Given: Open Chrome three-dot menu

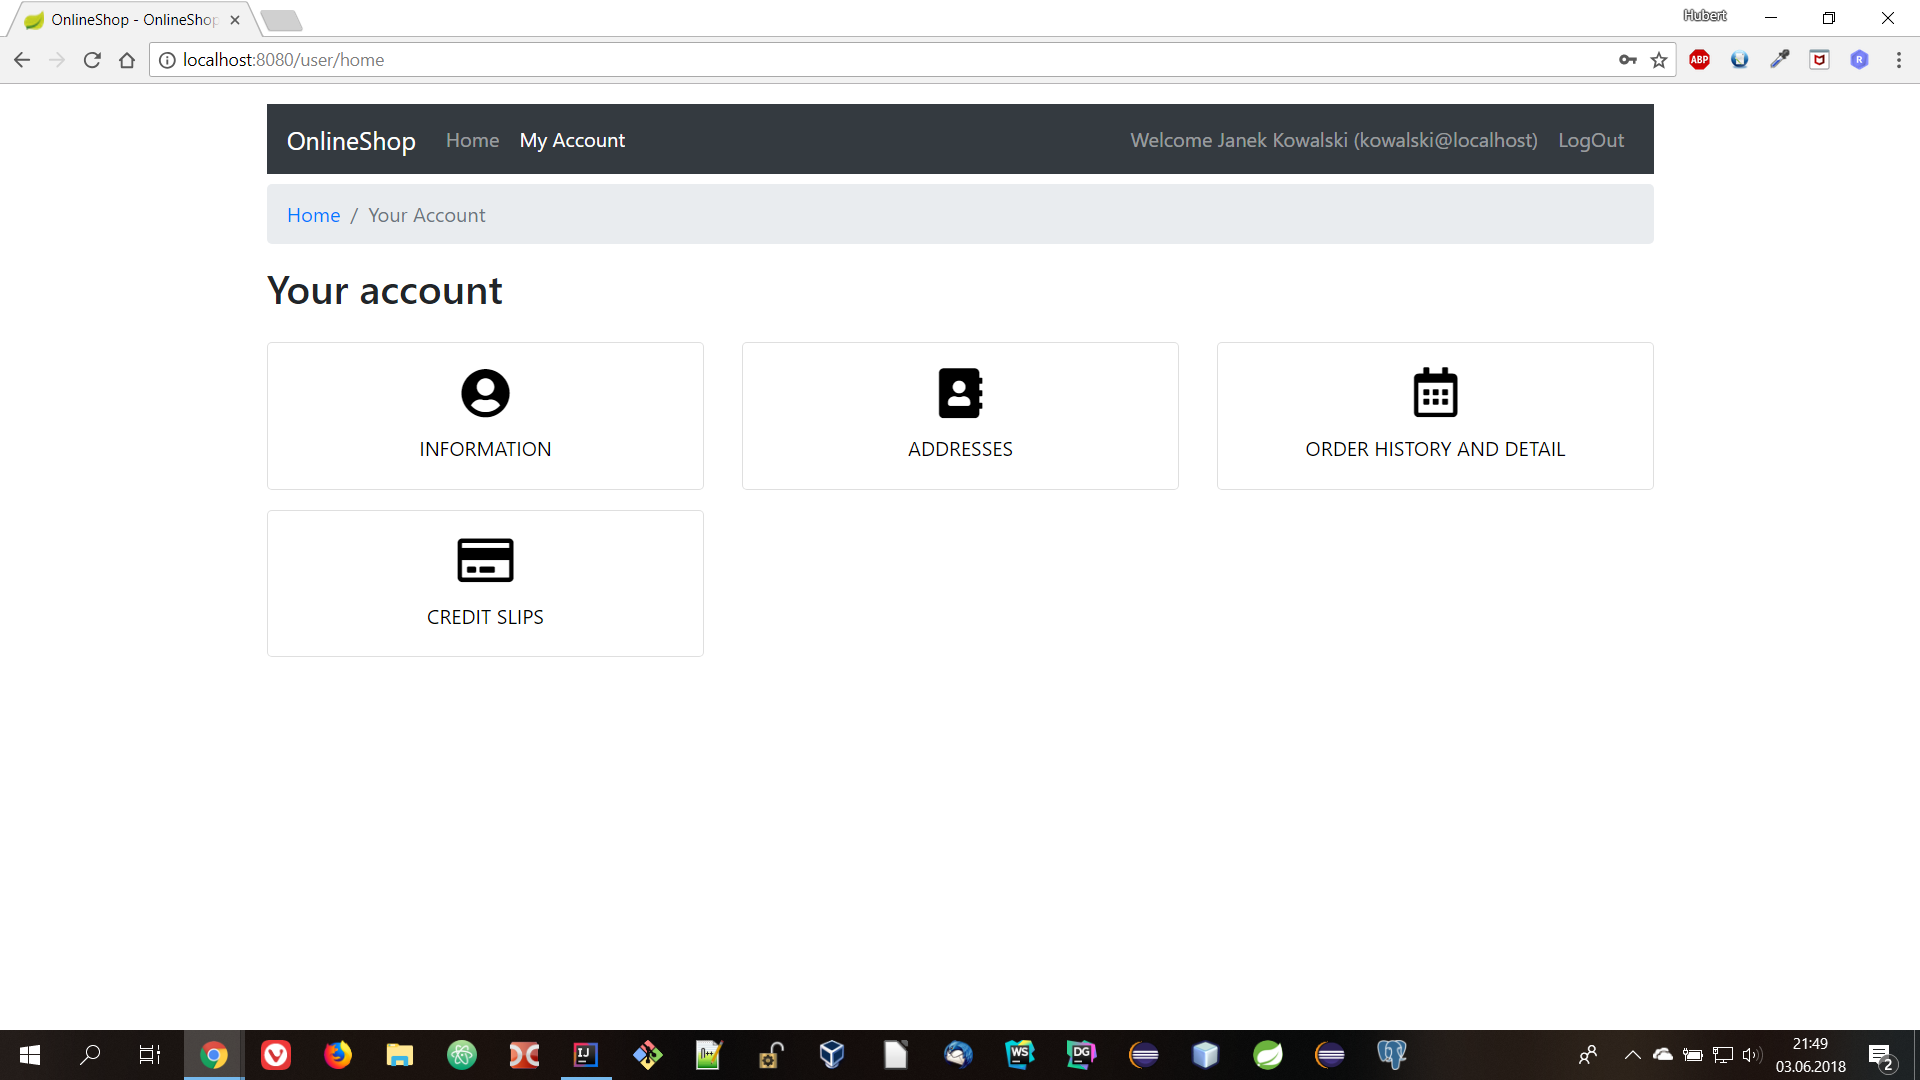Looking at the screenshot, I should tap(1898, 60).
